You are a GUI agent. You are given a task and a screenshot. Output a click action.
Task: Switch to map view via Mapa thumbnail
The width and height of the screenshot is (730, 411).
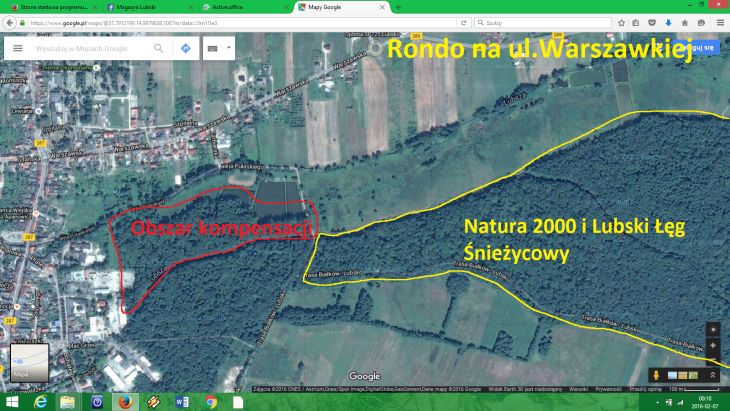coord(29,364)
